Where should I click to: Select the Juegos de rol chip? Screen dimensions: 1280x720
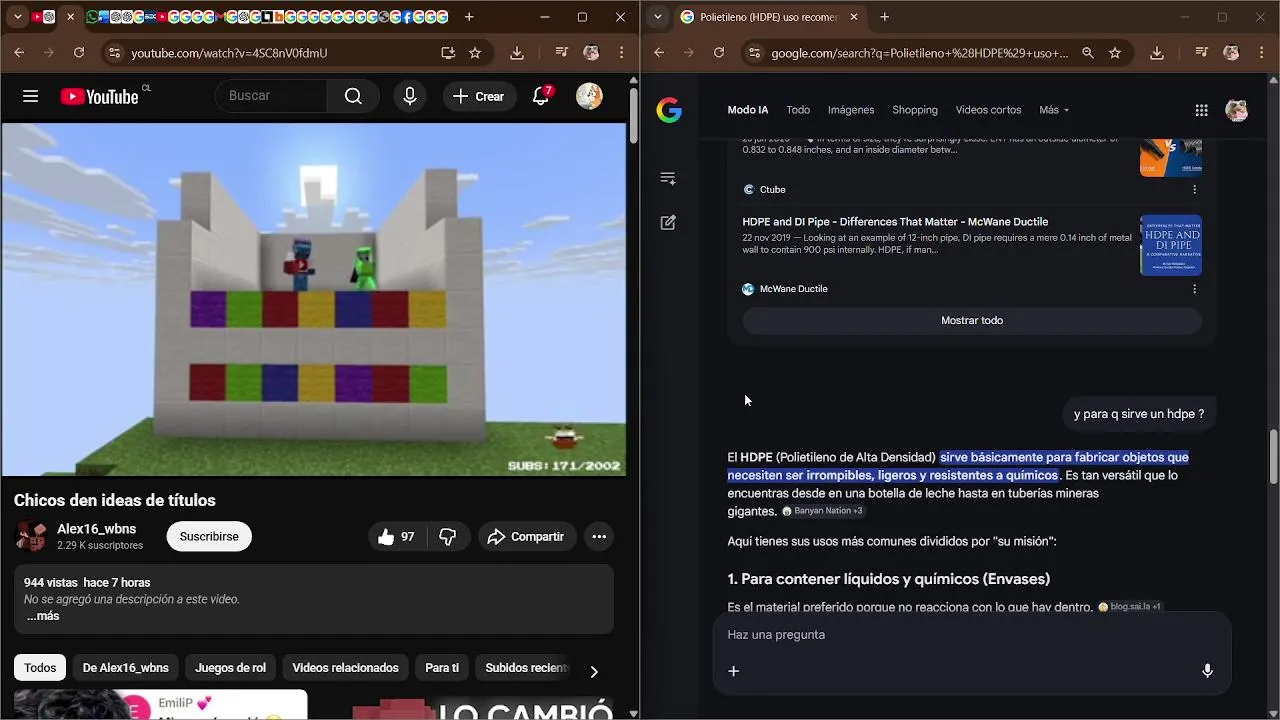(230, 668)
